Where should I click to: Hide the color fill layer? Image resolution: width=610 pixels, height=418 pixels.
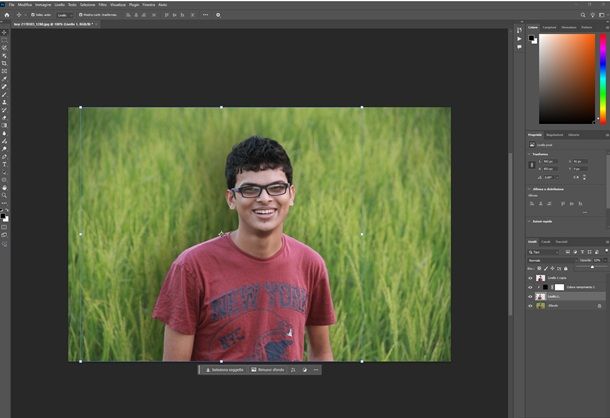[530, 287]
